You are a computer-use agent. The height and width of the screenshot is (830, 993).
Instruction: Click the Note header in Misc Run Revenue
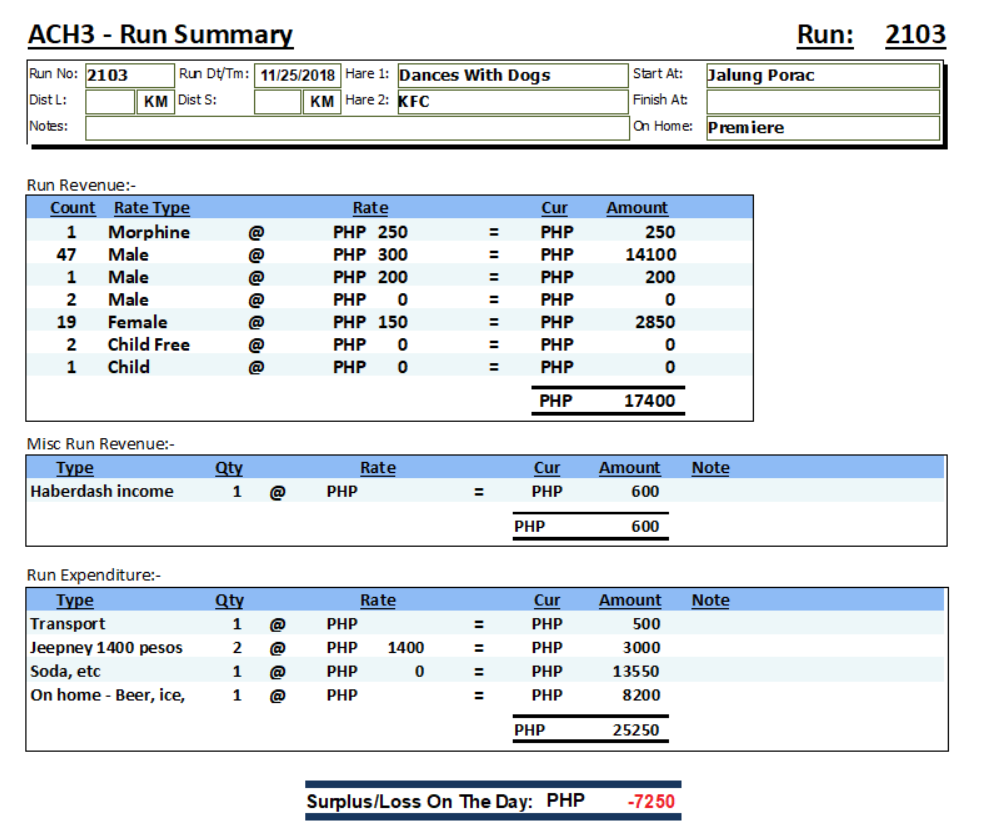tap(710, 468)
